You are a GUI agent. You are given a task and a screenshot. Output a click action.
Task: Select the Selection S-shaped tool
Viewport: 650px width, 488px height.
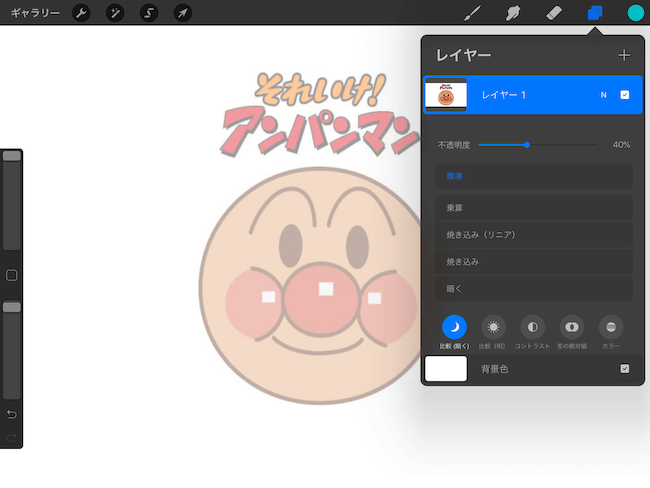tap(149, 13)
